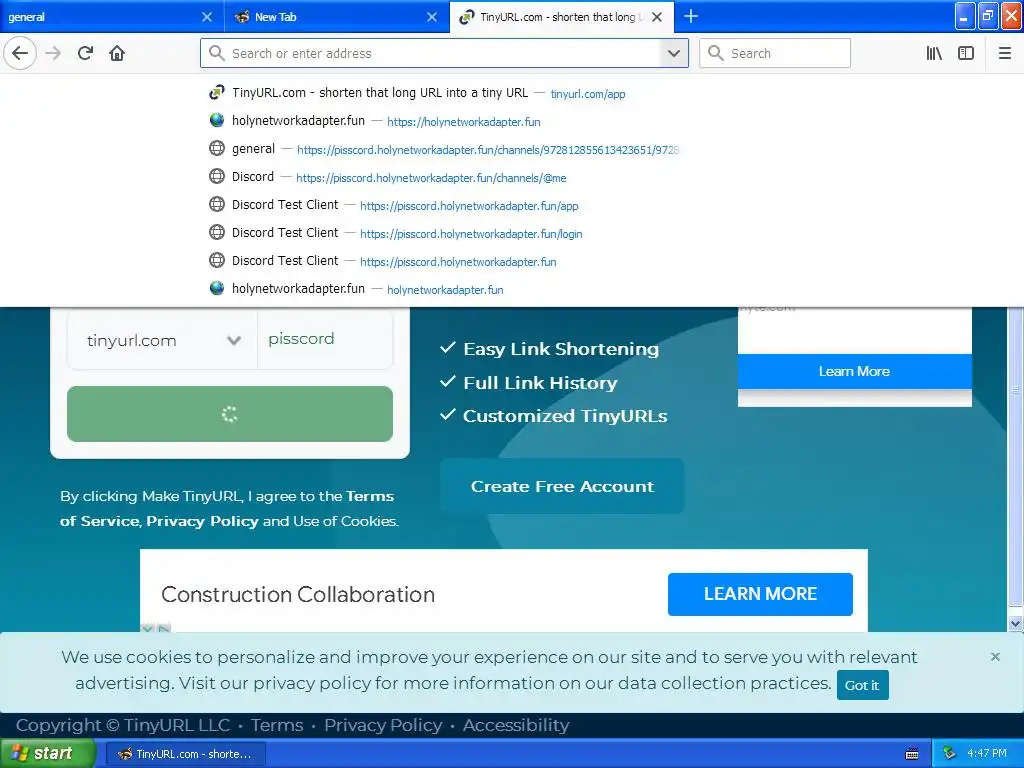Viewport: 1024px width, 768px height.
Task: Click the Full Link History text
Action: (540, 383)
